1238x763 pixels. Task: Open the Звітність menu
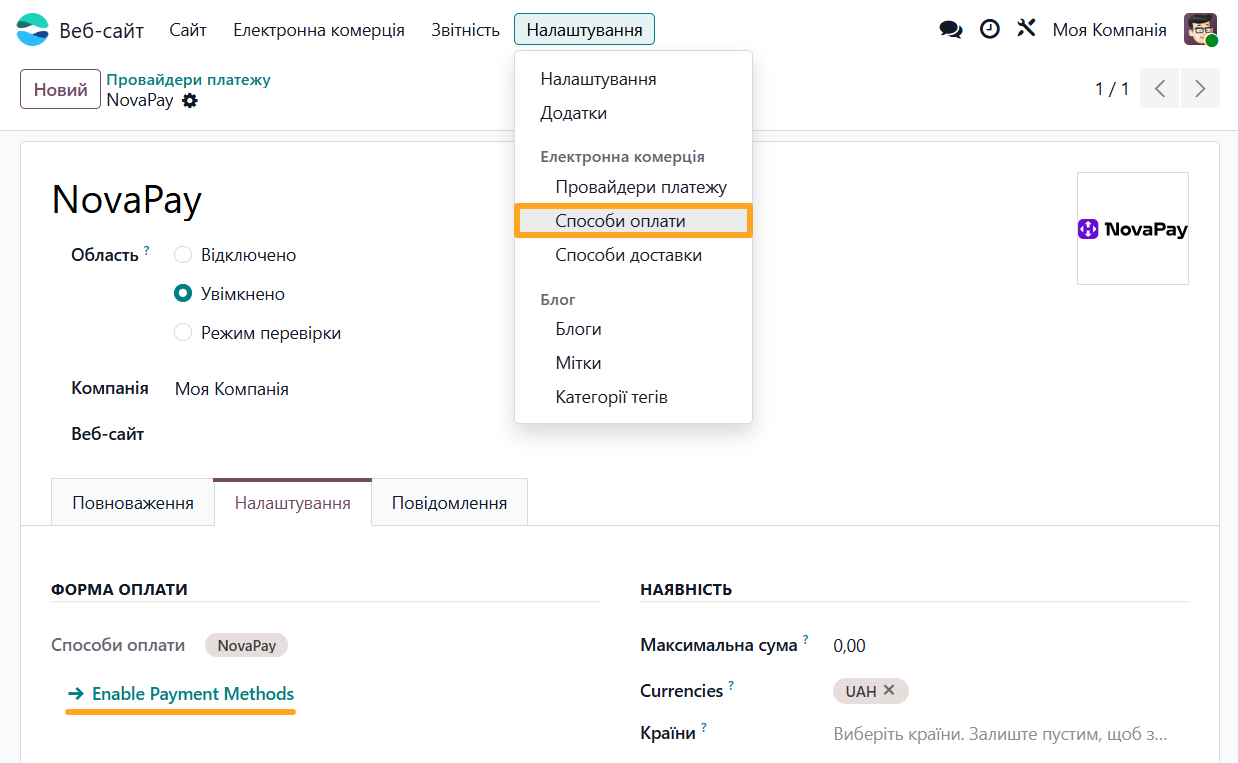(x=465, y=30)
